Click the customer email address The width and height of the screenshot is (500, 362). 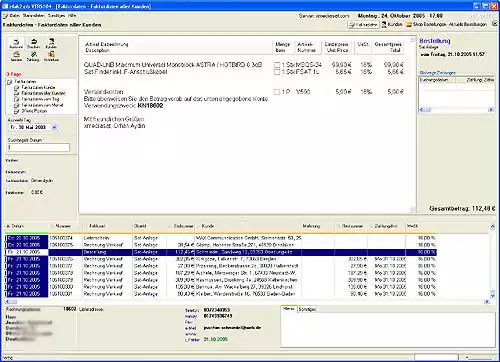[232, 328]
